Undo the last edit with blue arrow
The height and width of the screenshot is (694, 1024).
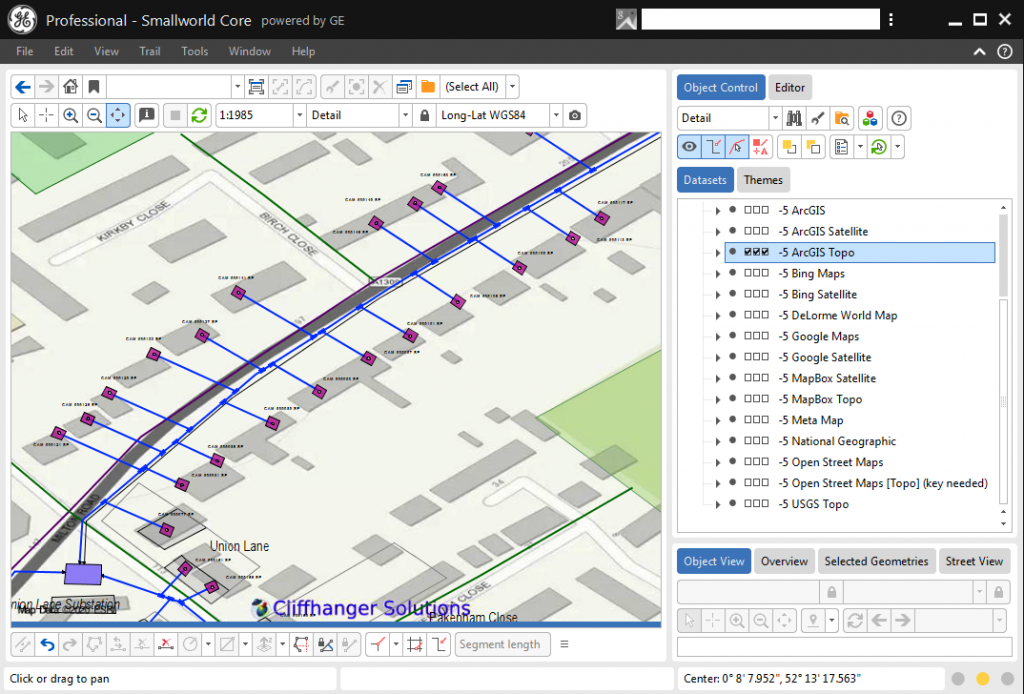(47, 644)
